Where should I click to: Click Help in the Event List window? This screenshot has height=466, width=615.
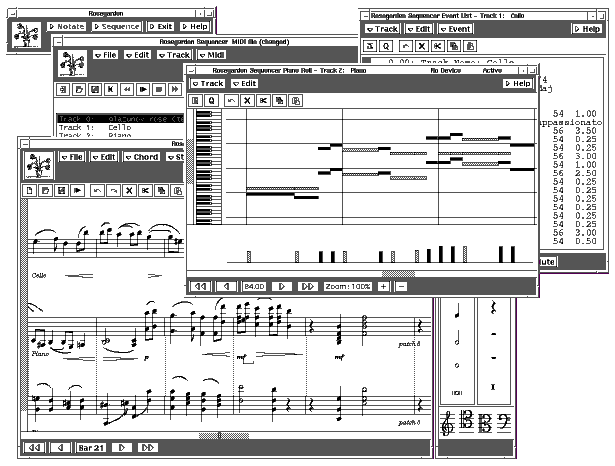tap(587, 29)
